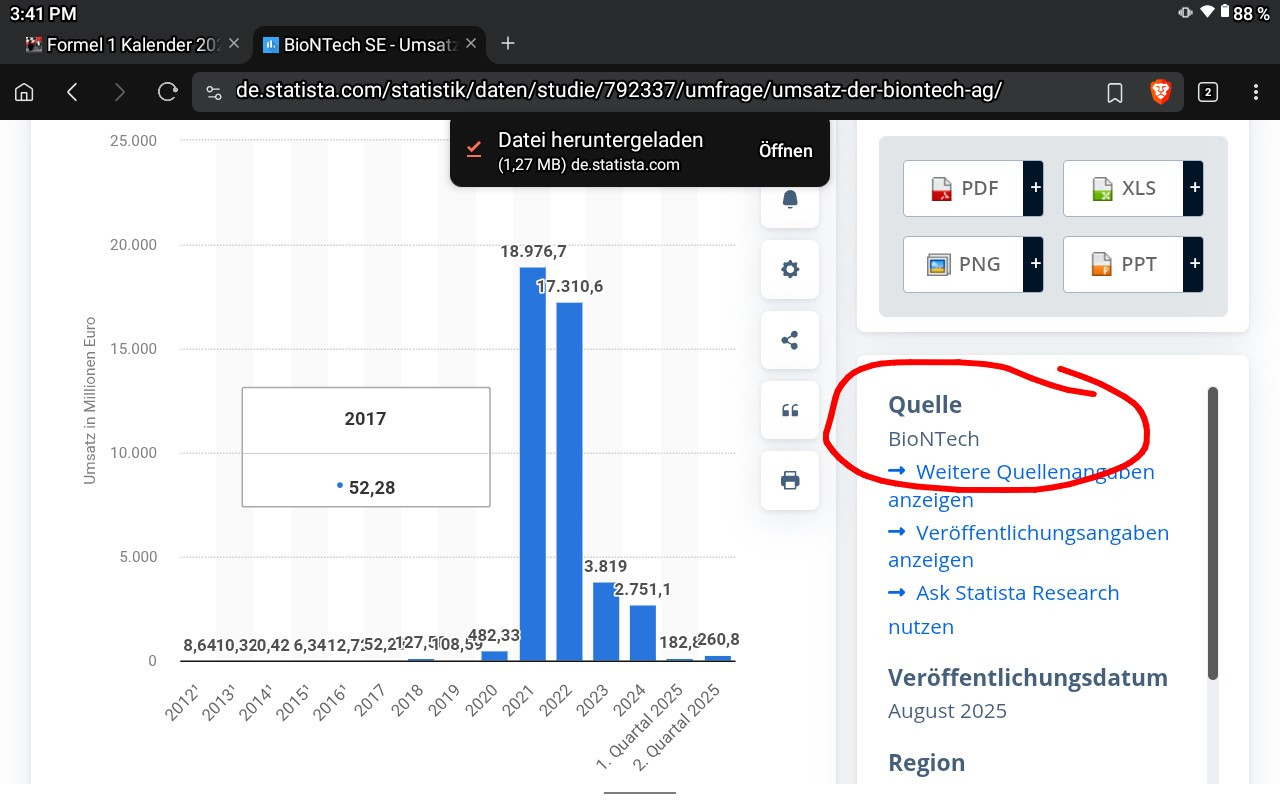The image size is (1280, 800).
Task: Tap Öffnen to open downloaded file
Action: pyautogui.click(x=785, y=151)
